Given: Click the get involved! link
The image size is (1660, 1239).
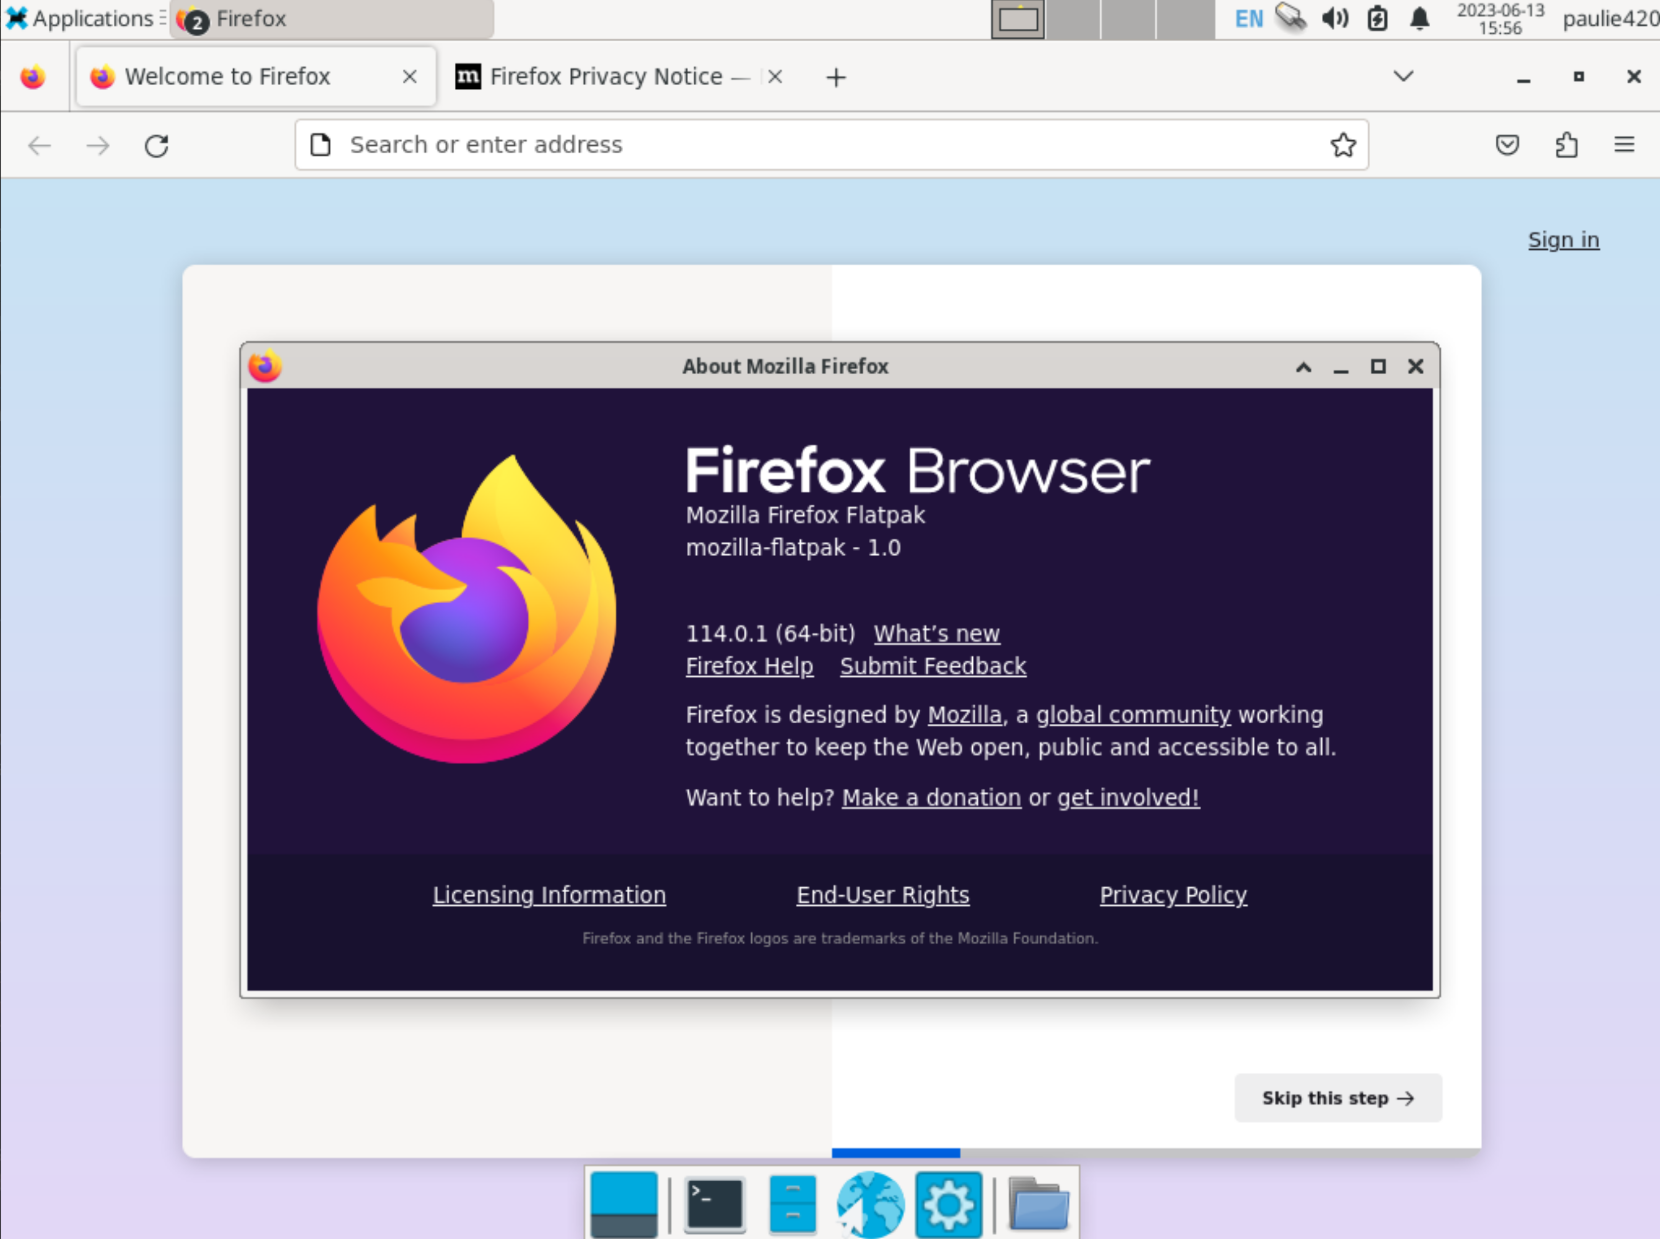Looking at the screenshot, I should tap(1128, 798).
